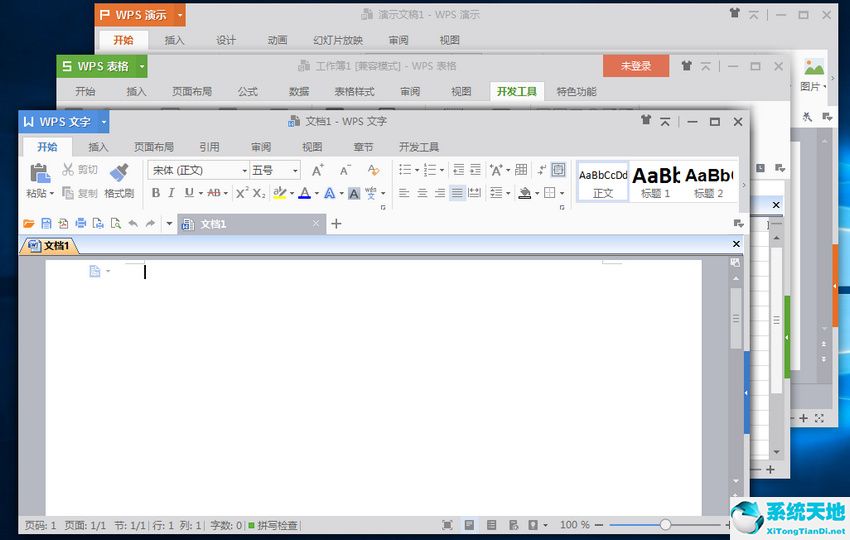This screenshot has height=540, width=850.
Task: Click the Copy (复制) icon
Action: [x=68, y=193]
